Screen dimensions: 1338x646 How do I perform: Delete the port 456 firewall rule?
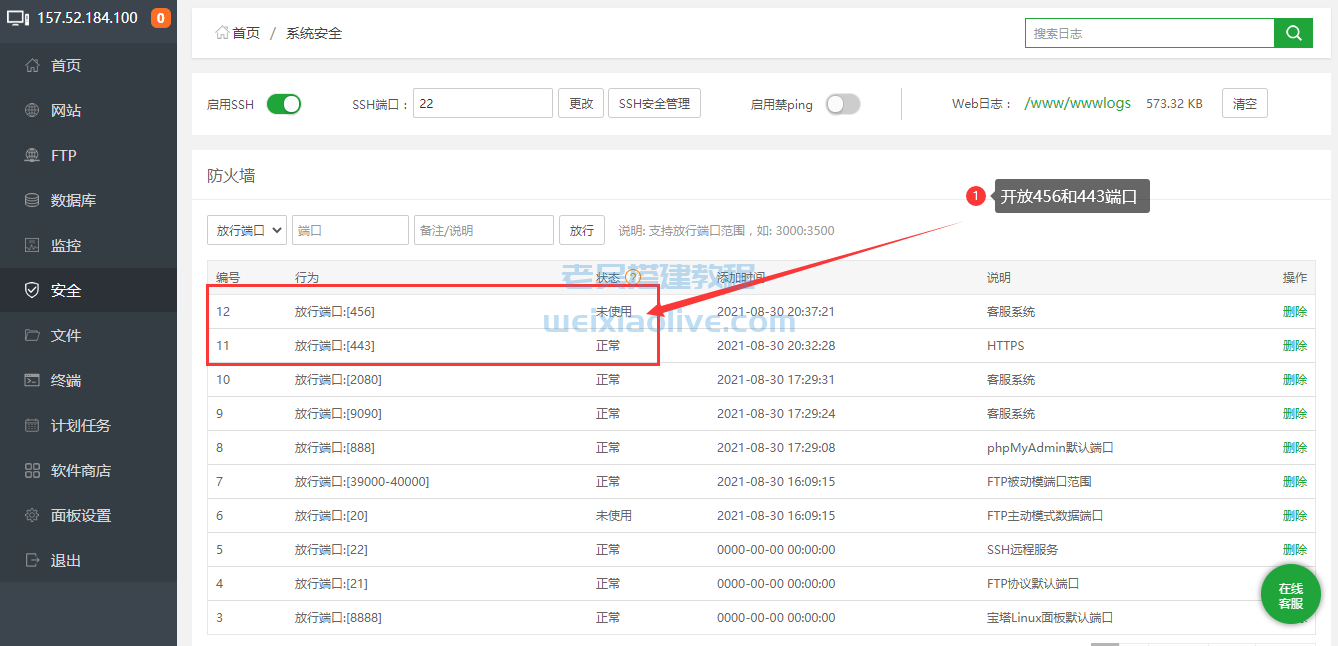coord(1294,312)
